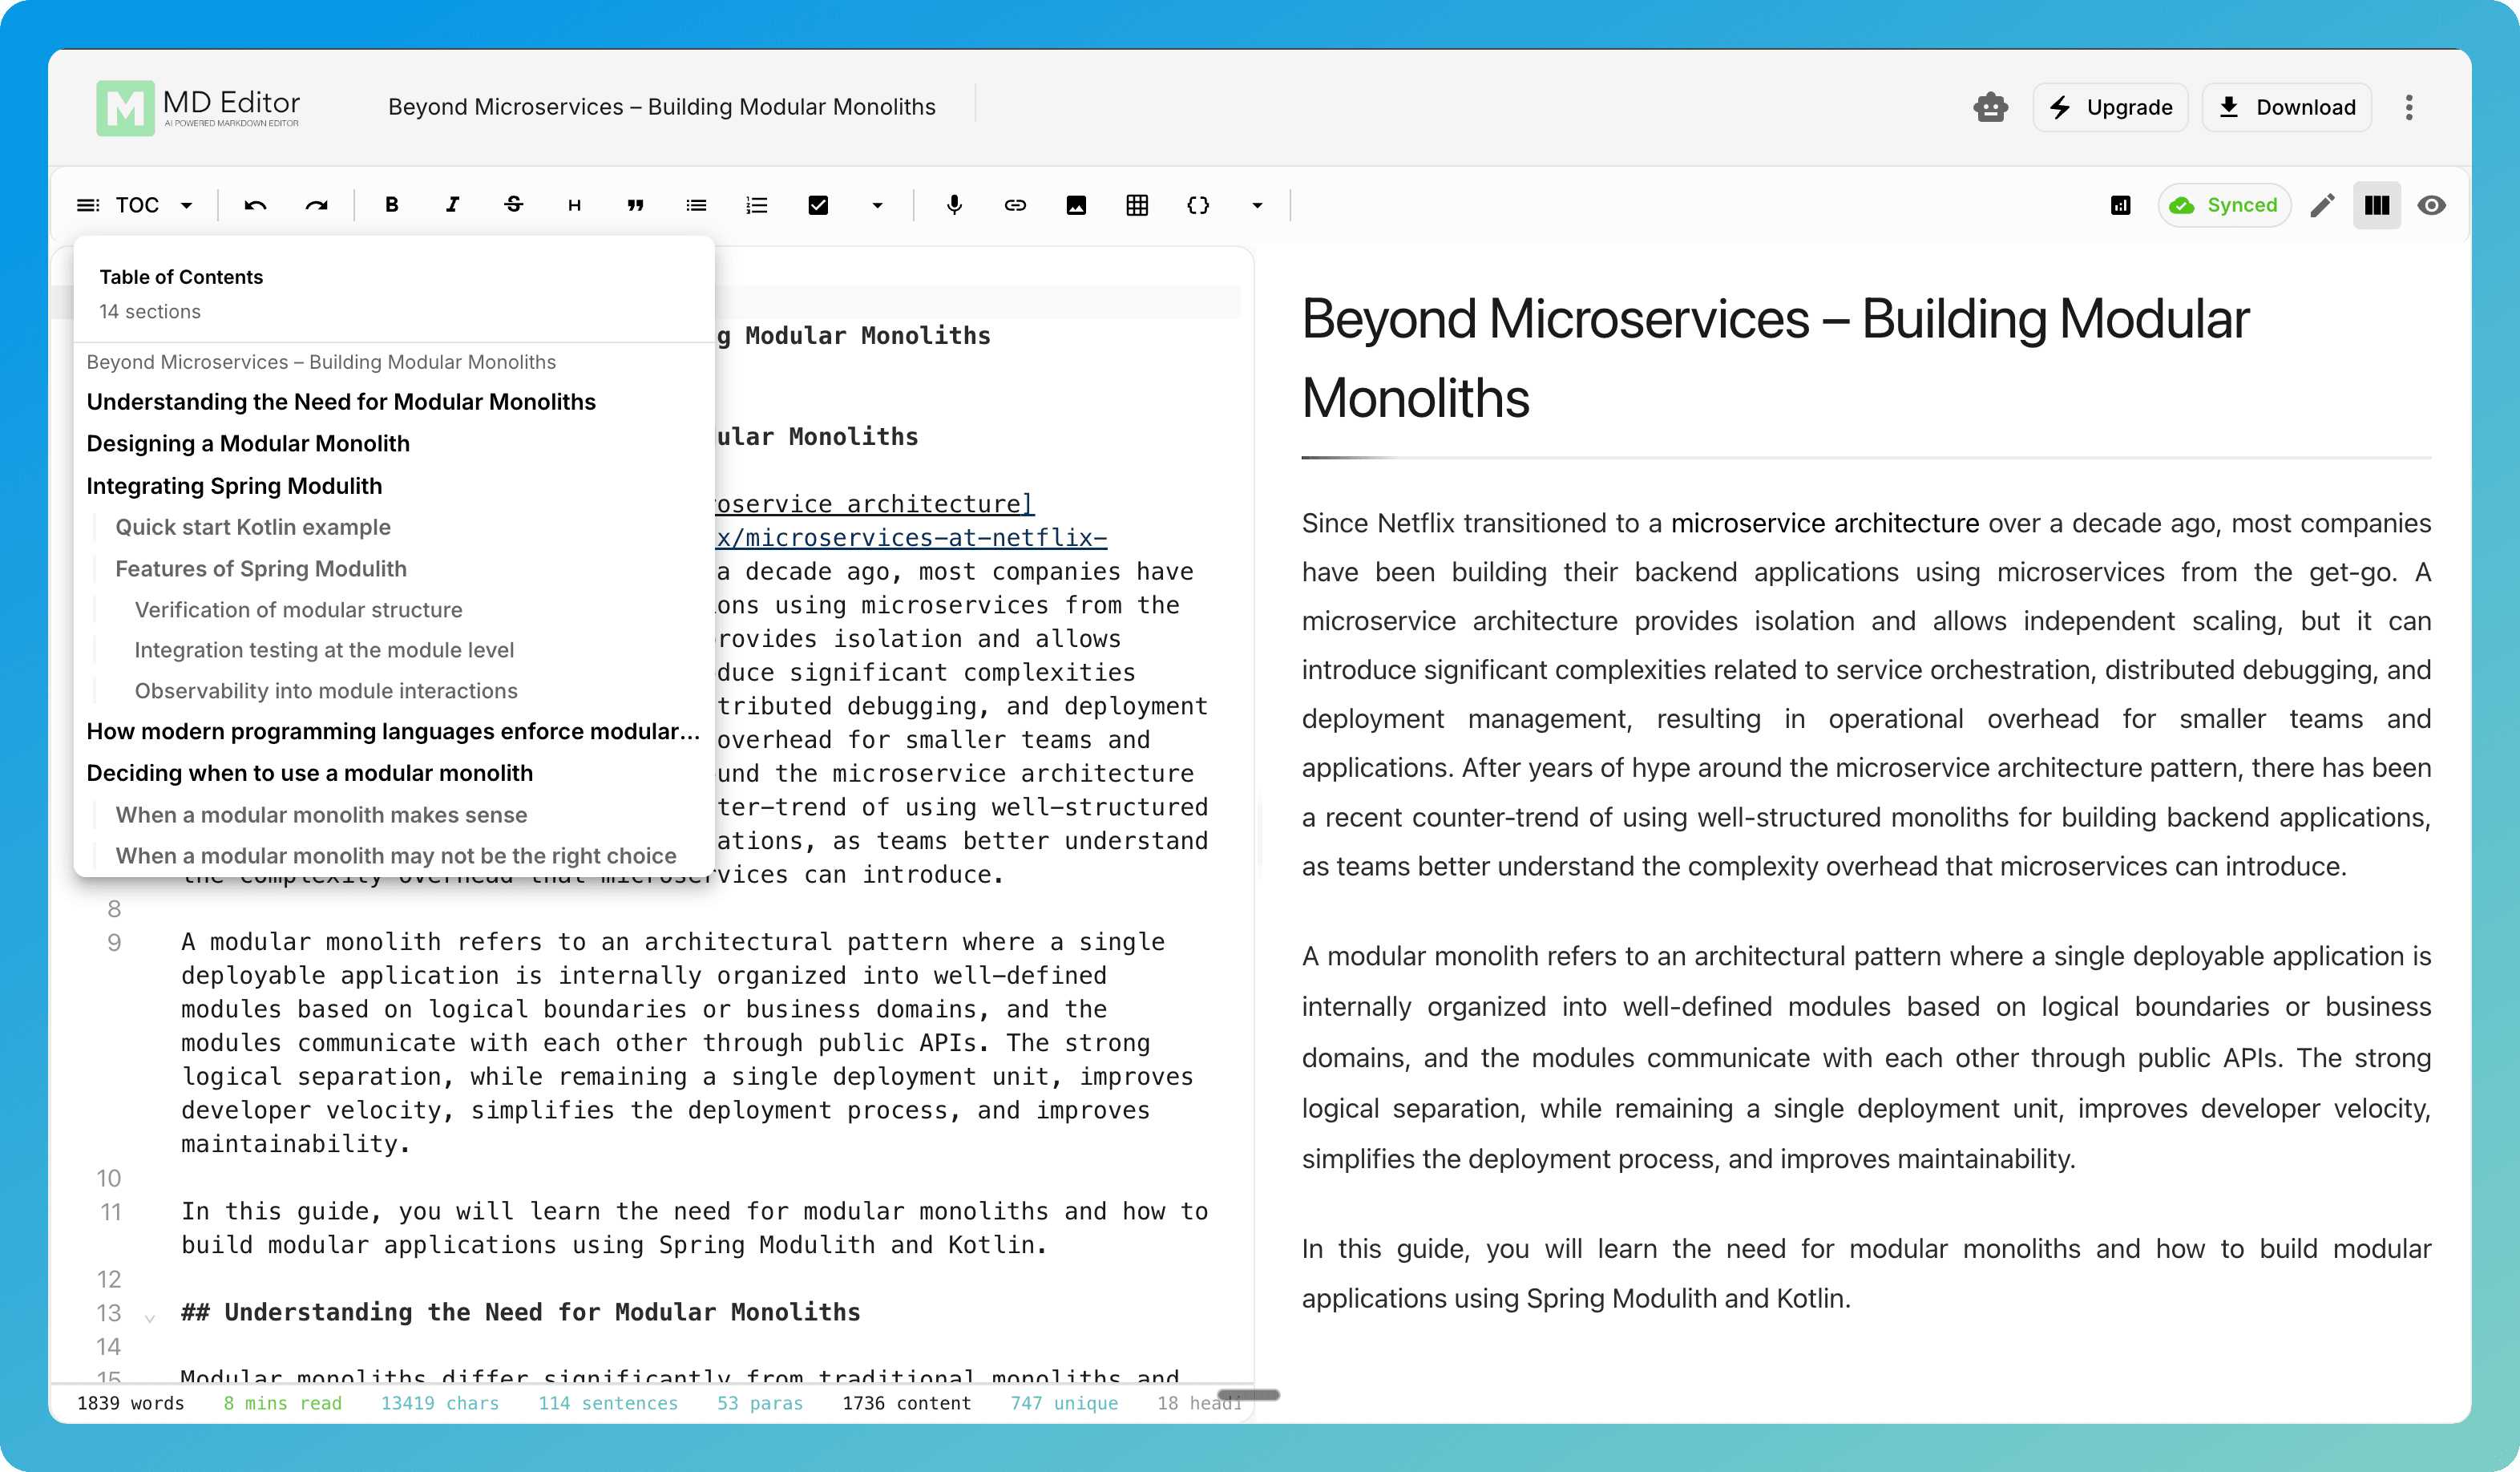2520x1472 pixels.
Task: Insert a blockquote
Action: (635, 205)
